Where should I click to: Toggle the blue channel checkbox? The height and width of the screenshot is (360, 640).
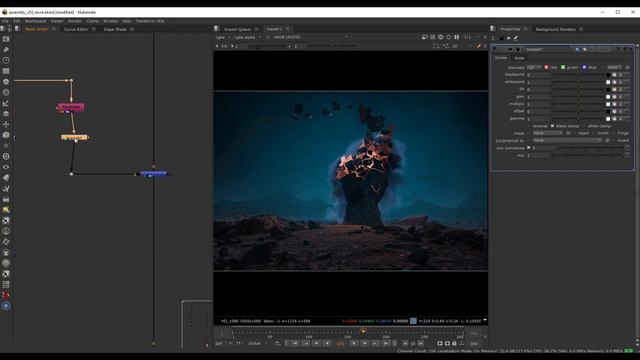click(x=584, y=67)
